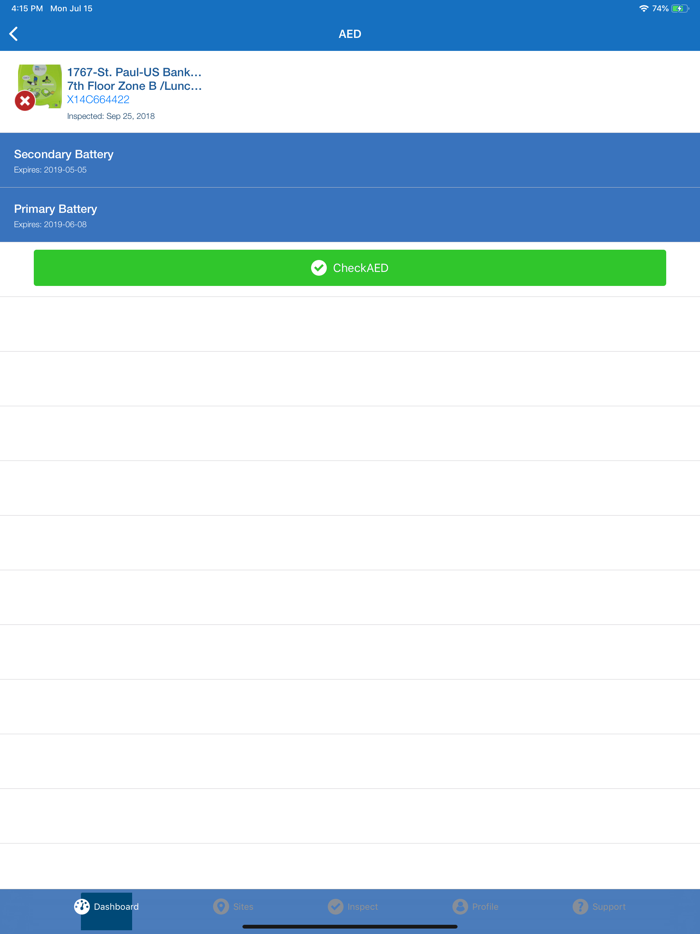
Task: Switch to the Inspect tab
Action: point(353,907)
